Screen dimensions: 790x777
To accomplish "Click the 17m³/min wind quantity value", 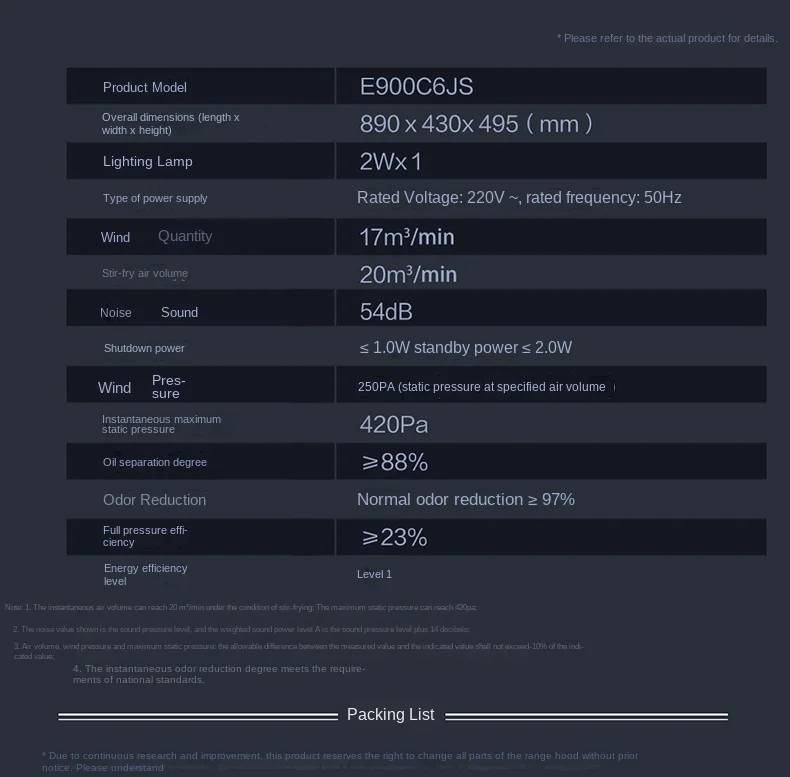I will tap(407, 237).
